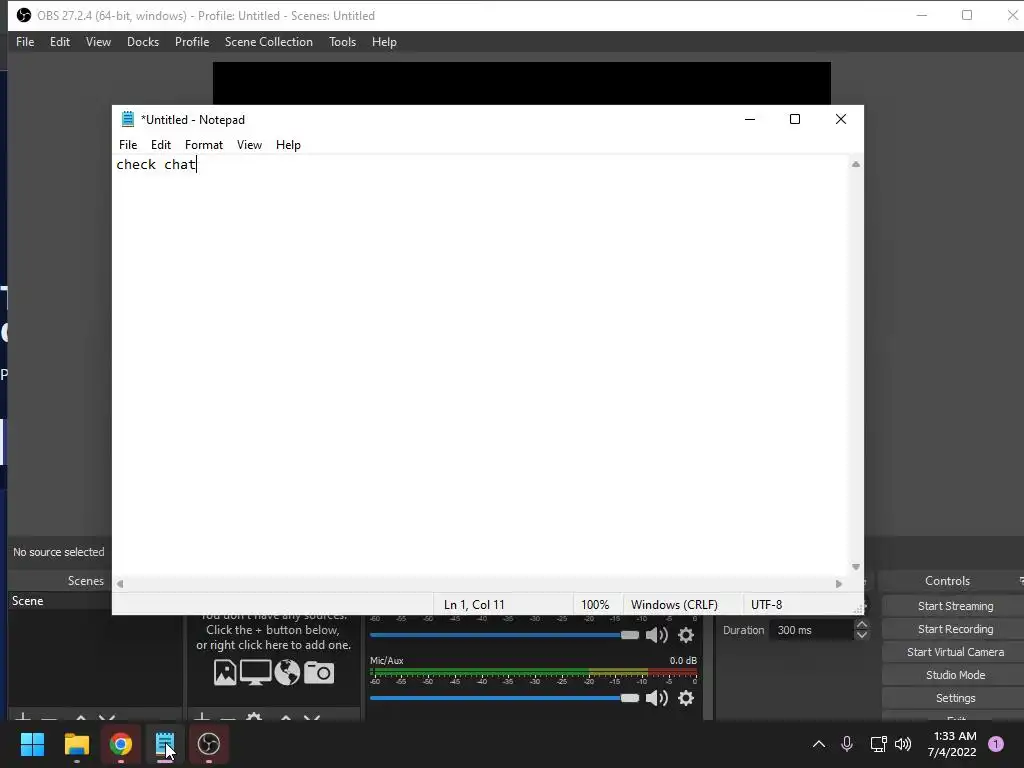Open Notepad's Edit menu
The width and height of the screenshot is (1024, 768).
tap(161, 145)
